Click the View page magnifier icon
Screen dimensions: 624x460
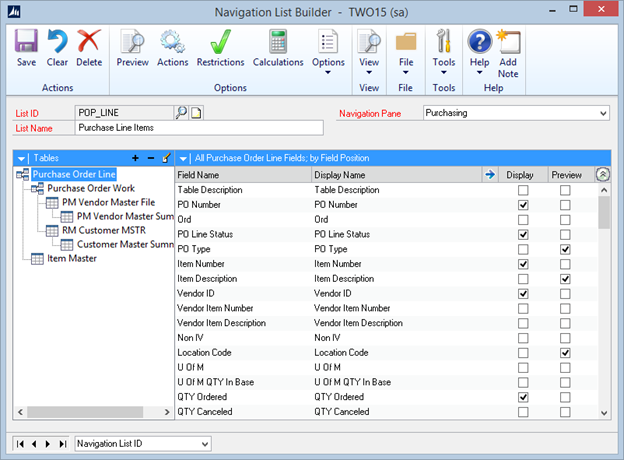[369, 41]
